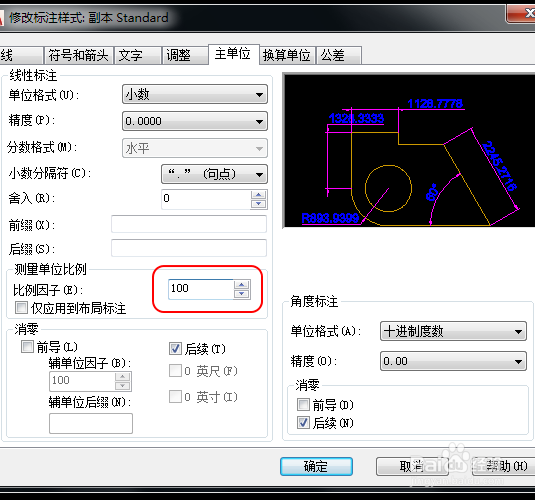Open angular 单位格式 dropdown showing 十进制度数
The image size is (535, 500).
pyautogui.click(x=453, y=331)
